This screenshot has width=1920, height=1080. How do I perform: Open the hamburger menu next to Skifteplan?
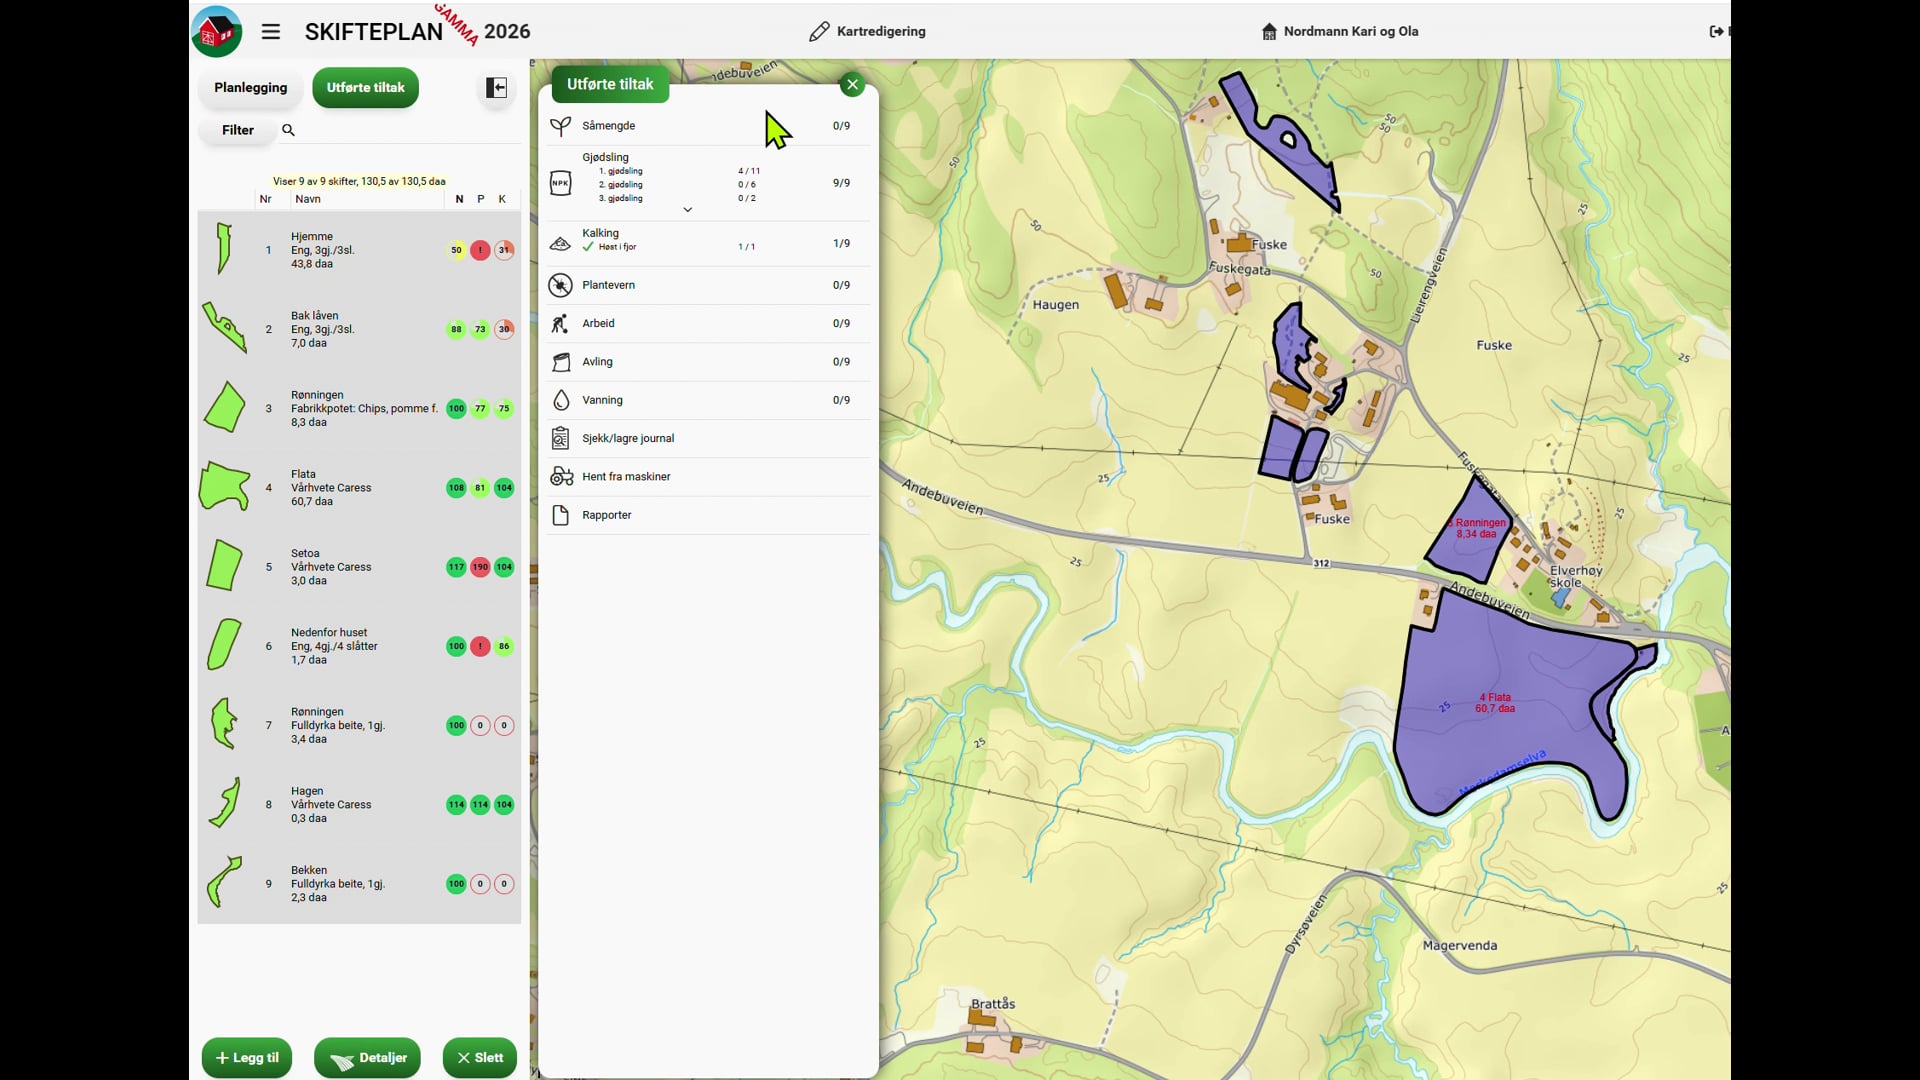click(x=271, y=31)
